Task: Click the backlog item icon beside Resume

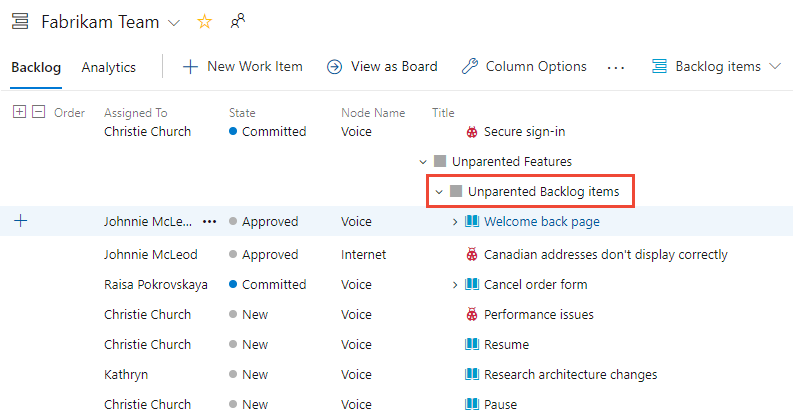Action: pos(472,345)
